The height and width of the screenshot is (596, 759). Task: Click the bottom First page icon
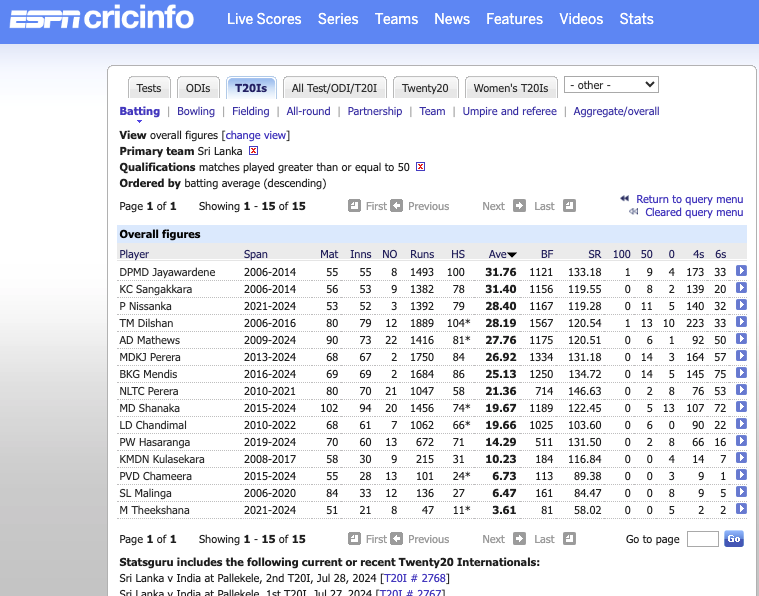pos(354,538)
